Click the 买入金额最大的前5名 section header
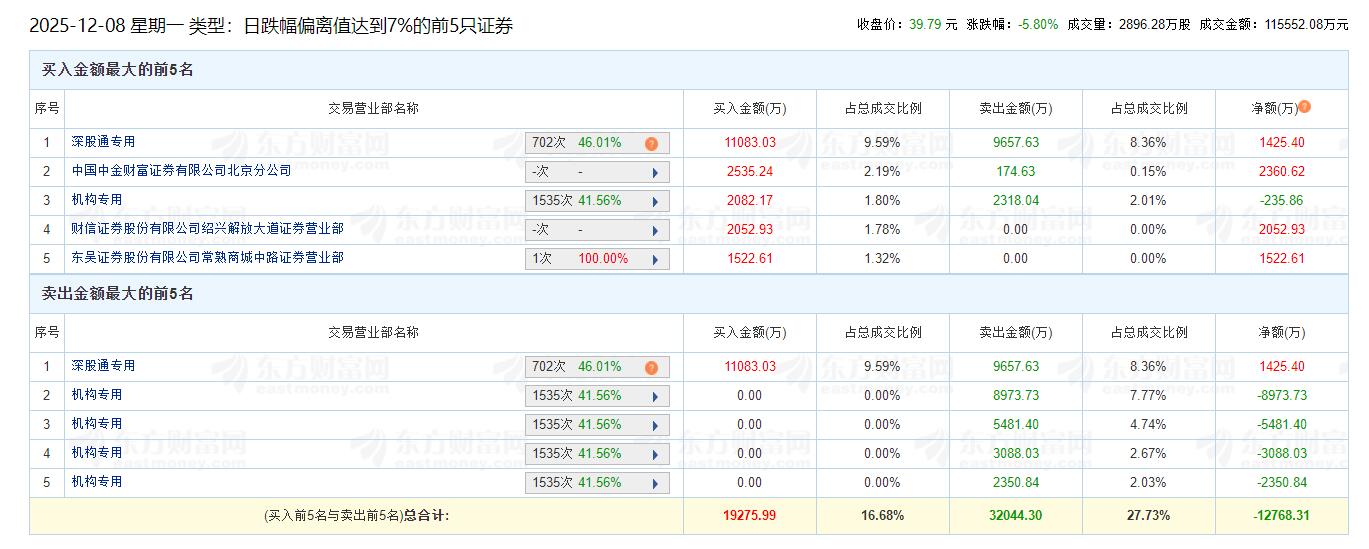The height and width of the screenshot is (549, 1369). pyautogui.click(x=117, y=70)
